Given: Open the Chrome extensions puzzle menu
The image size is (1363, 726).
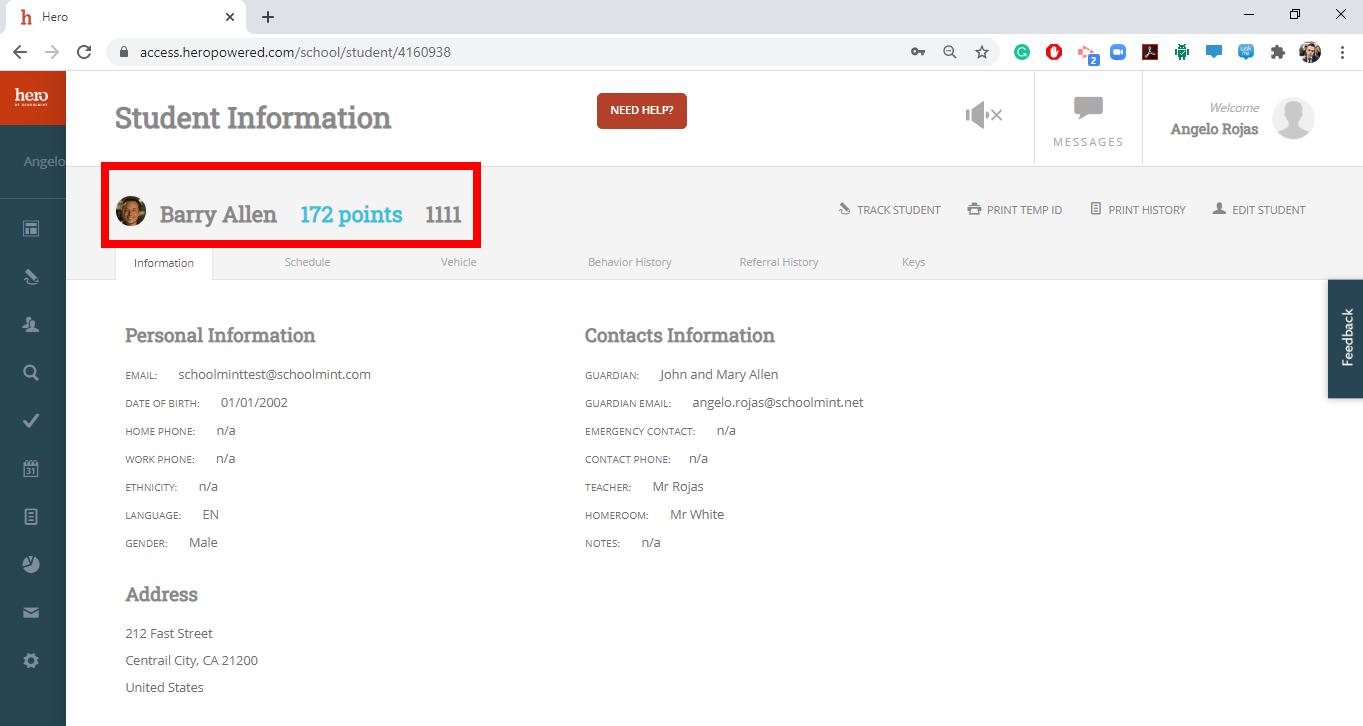Looking at the screenshot, I should click(1277, 52).
